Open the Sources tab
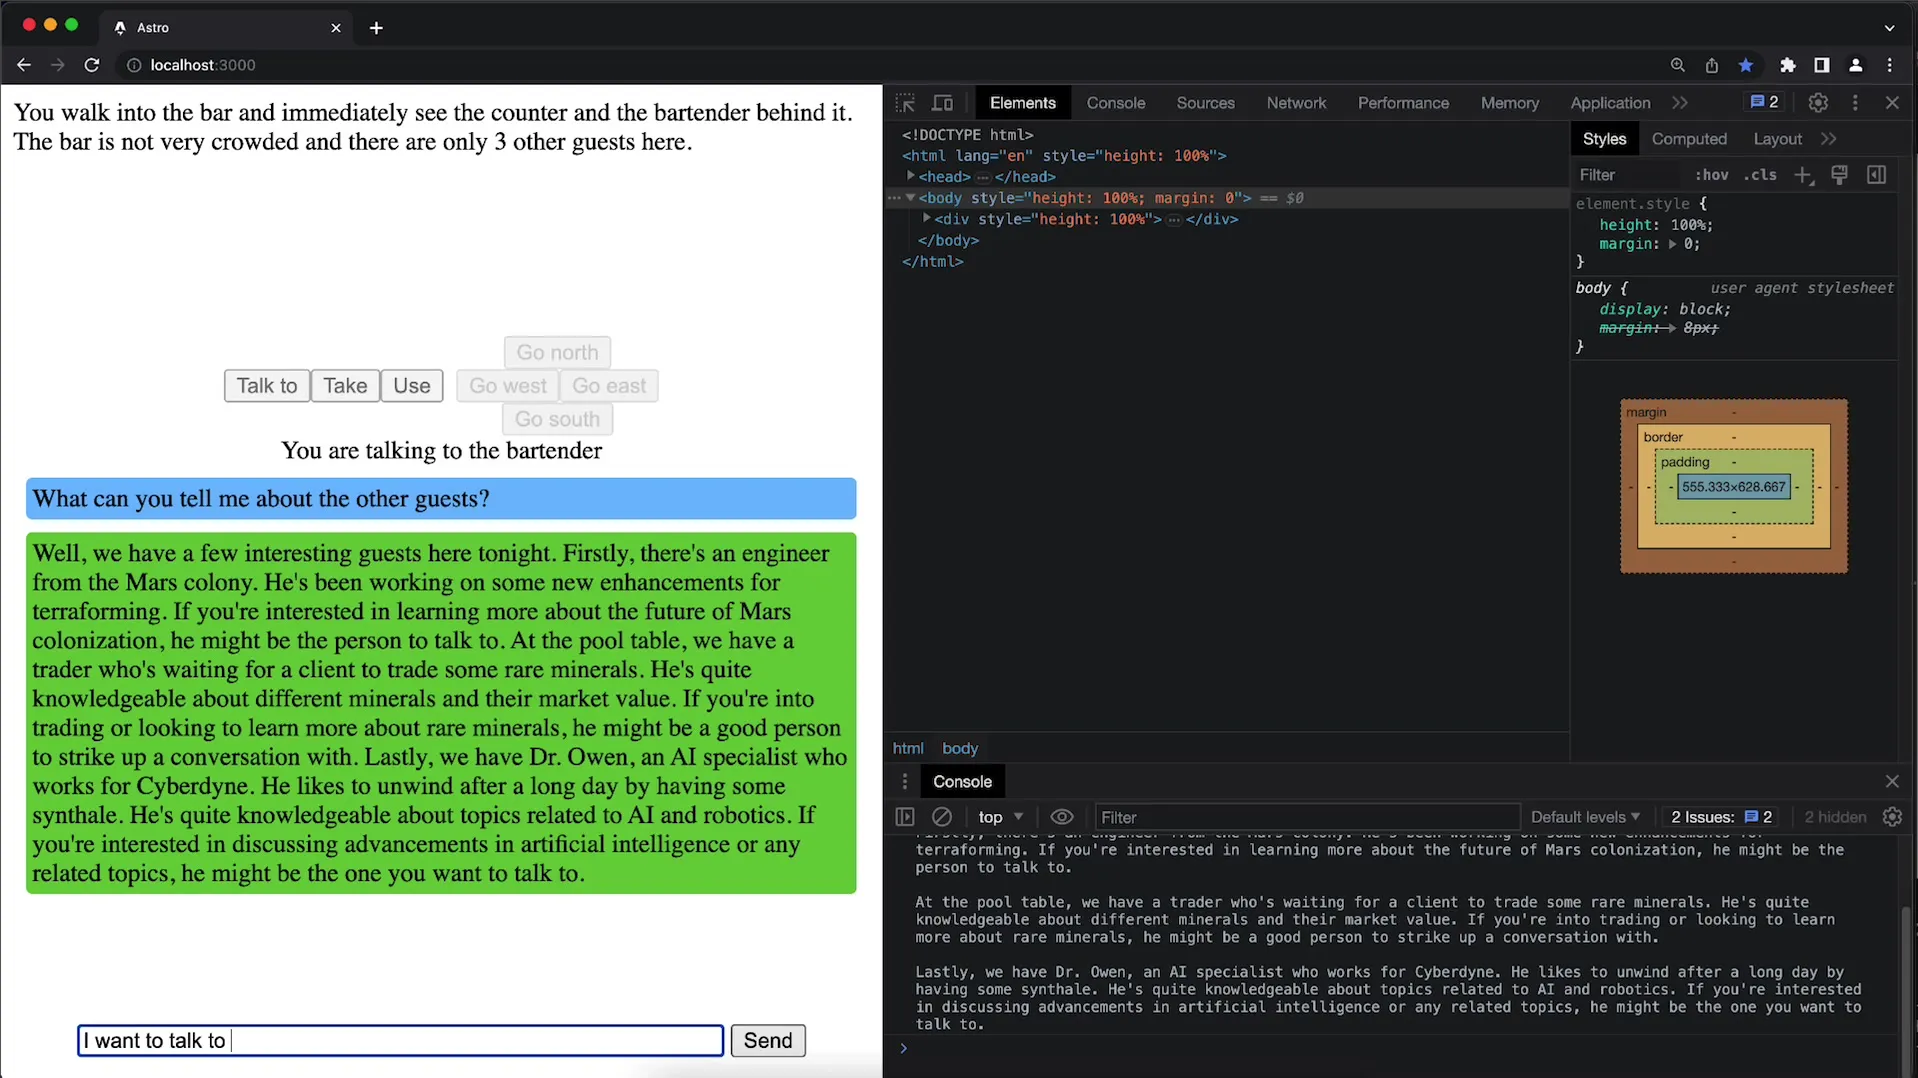Image resolution: width=1918 pixels, height=1078 pixels. [1205, 103]
